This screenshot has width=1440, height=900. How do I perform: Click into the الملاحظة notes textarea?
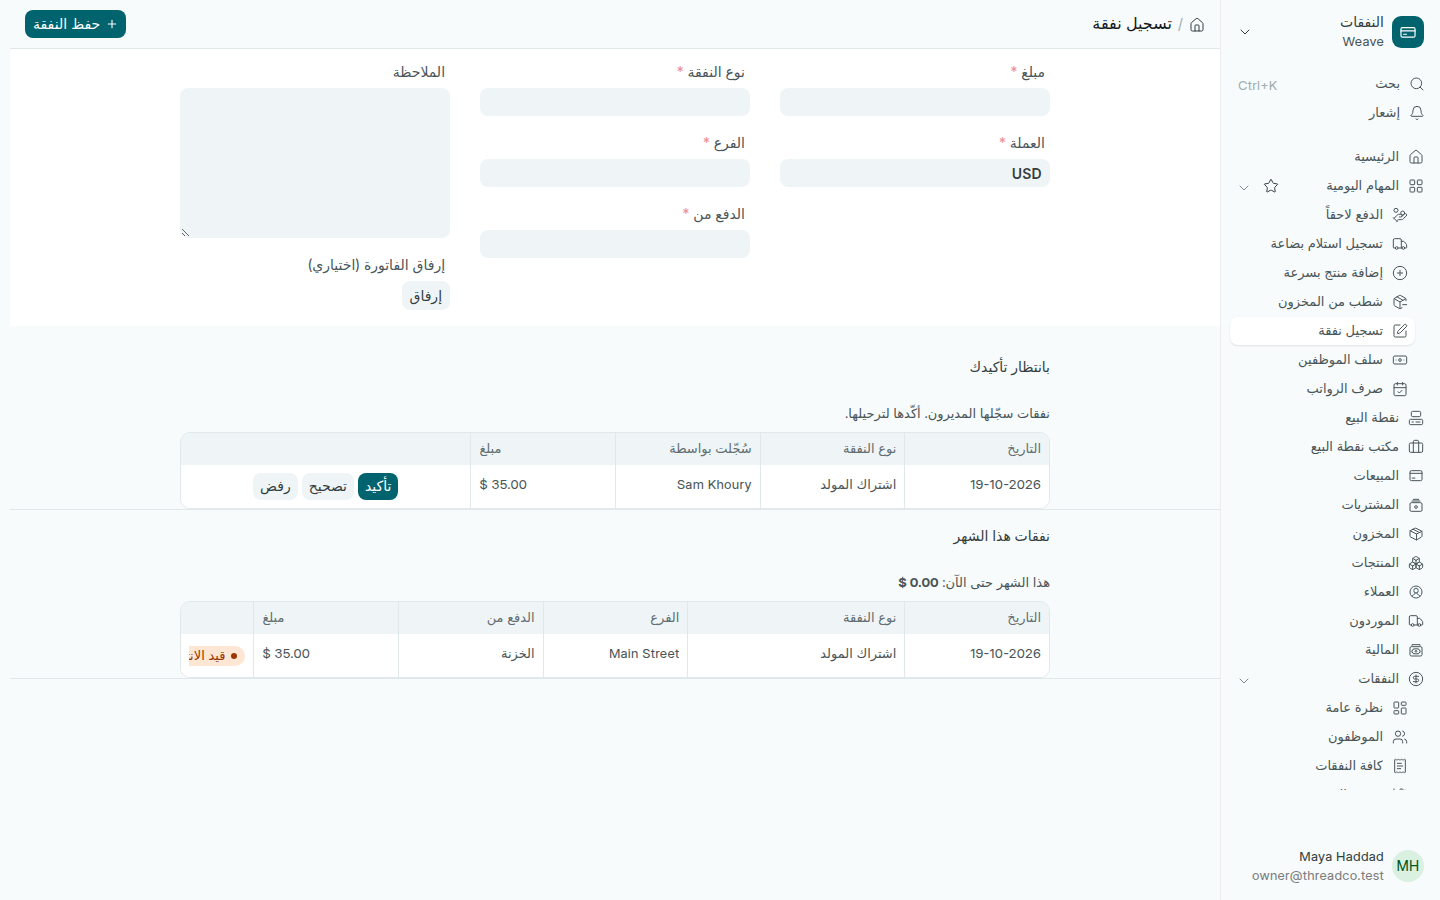[315, 163]
